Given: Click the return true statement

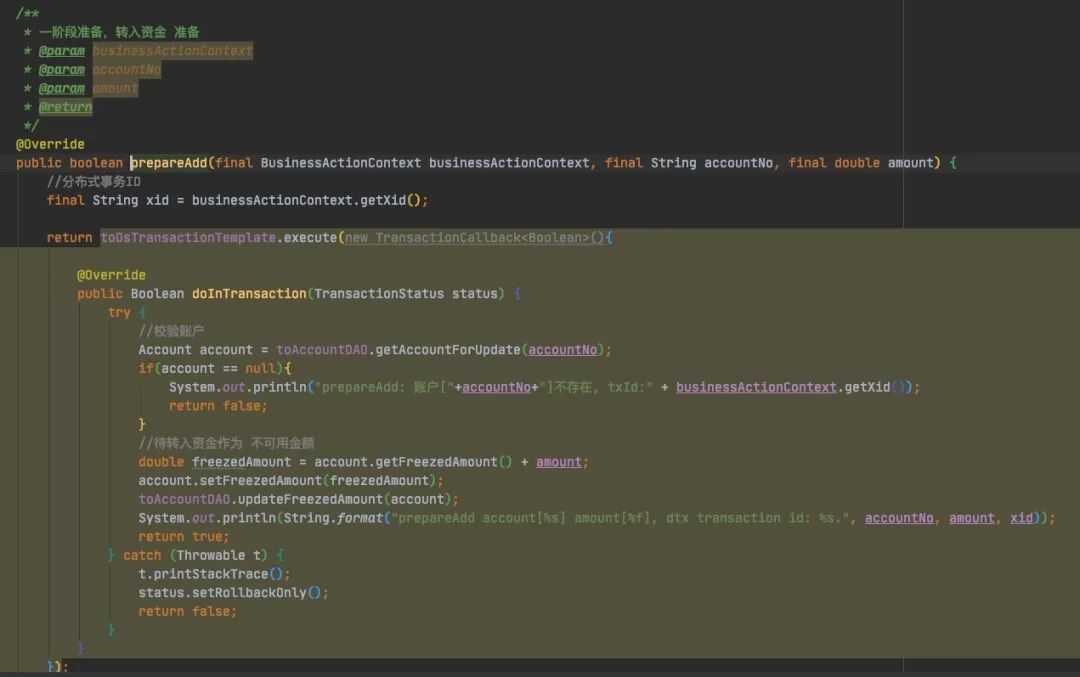Looking at the screenshot, I should pos(183,537).
